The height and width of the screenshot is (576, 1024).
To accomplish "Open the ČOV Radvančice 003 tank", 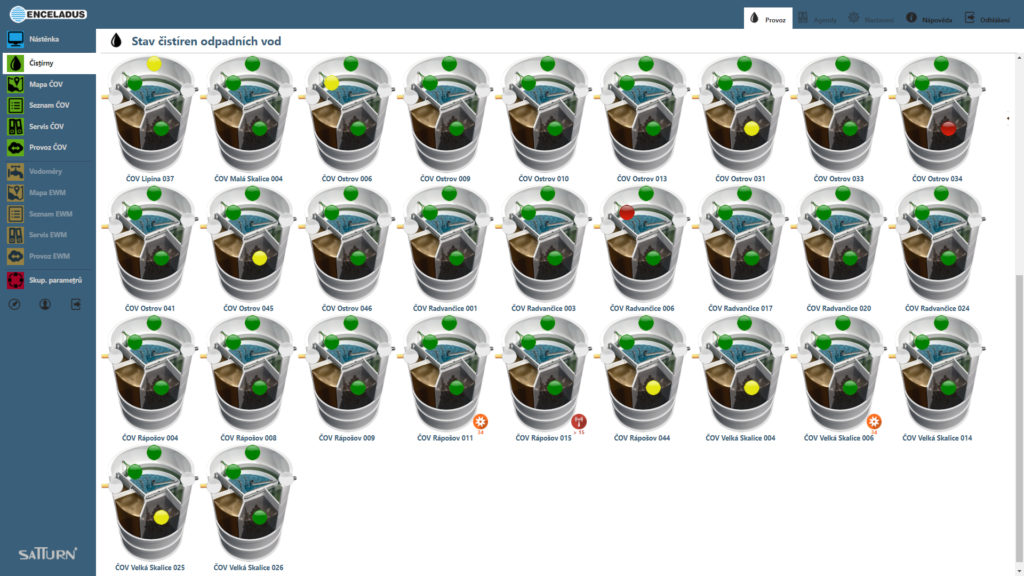I will point(544,244).
